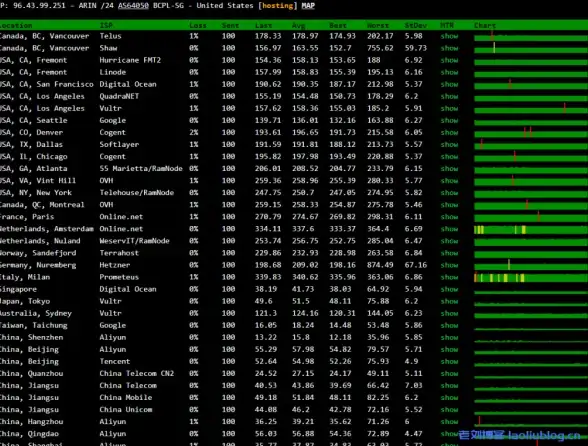
Task: Show MTR for Vint Hill OVH row
Action: click(449, 180)
